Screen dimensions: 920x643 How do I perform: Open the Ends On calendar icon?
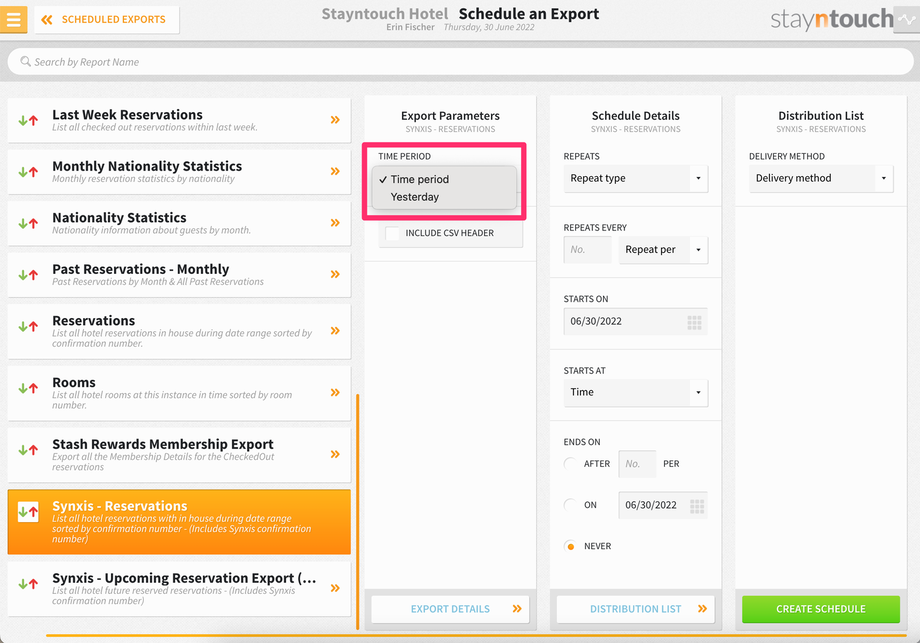[x=697, y=506]
